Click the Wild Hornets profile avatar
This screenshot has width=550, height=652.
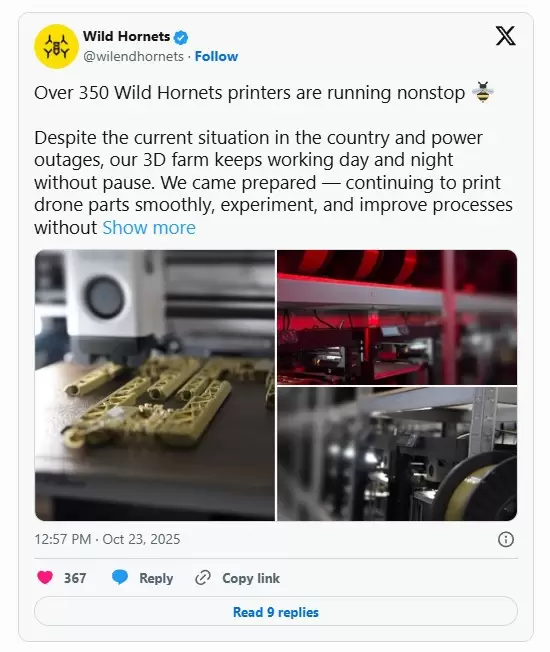[56, 46]
